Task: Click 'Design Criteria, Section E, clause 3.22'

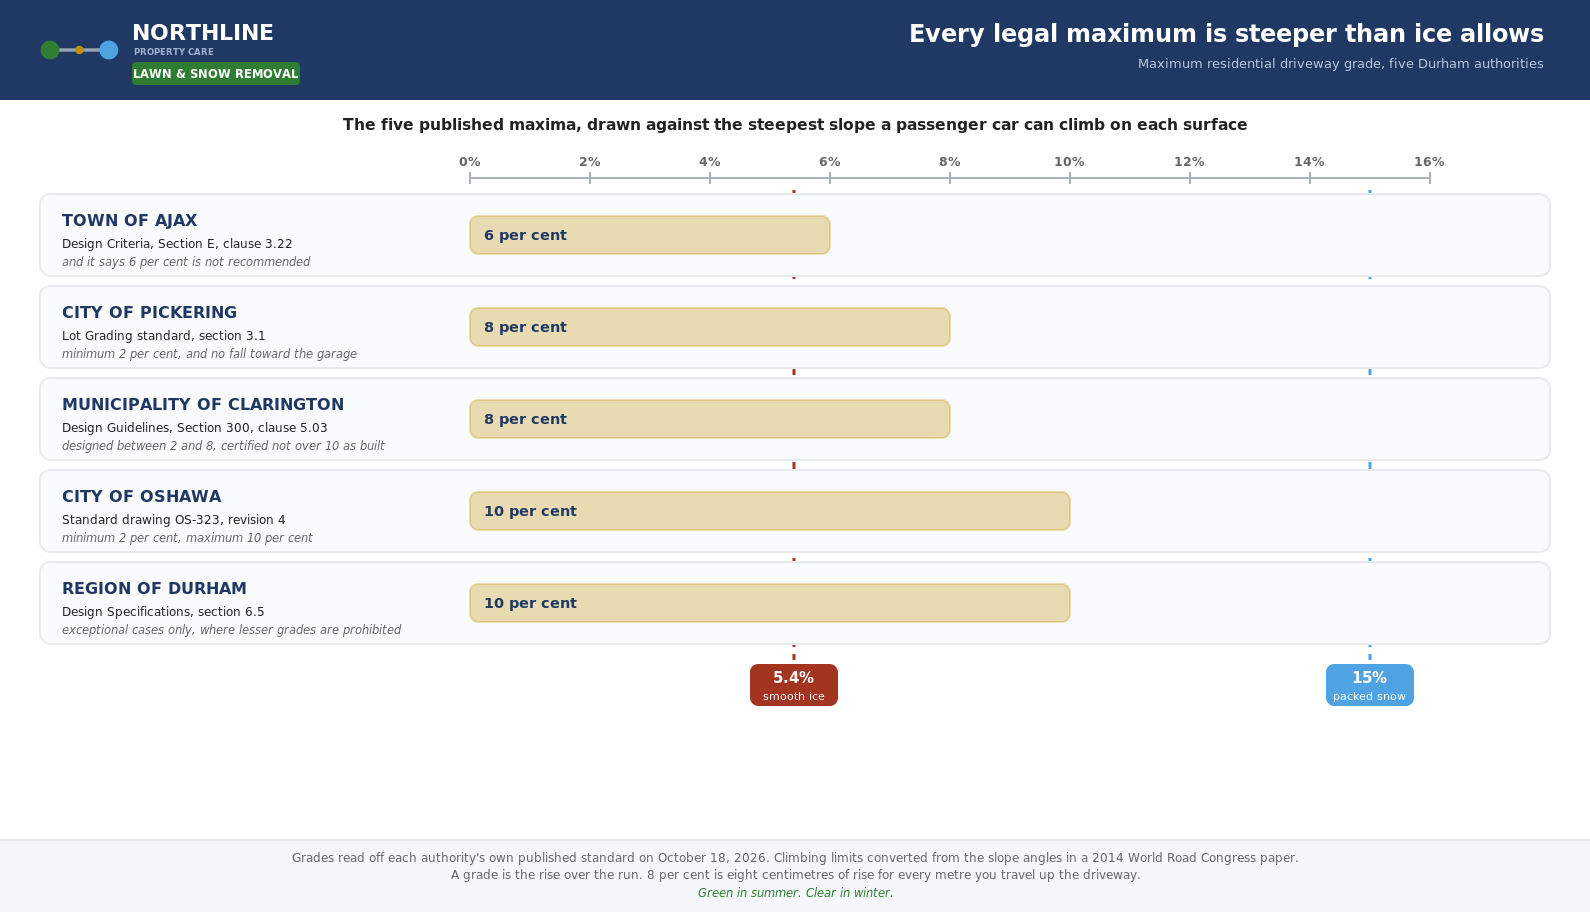Action: (177, 244)
